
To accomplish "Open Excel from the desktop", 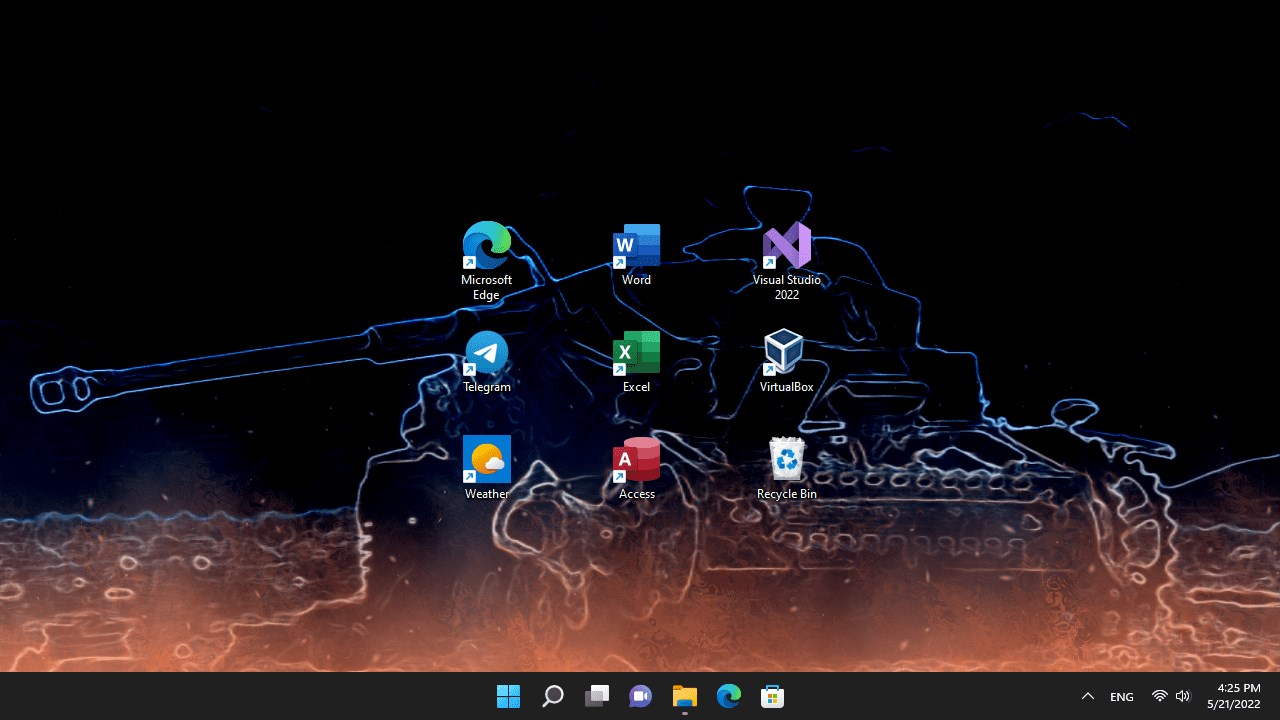I will pos(636,350).
